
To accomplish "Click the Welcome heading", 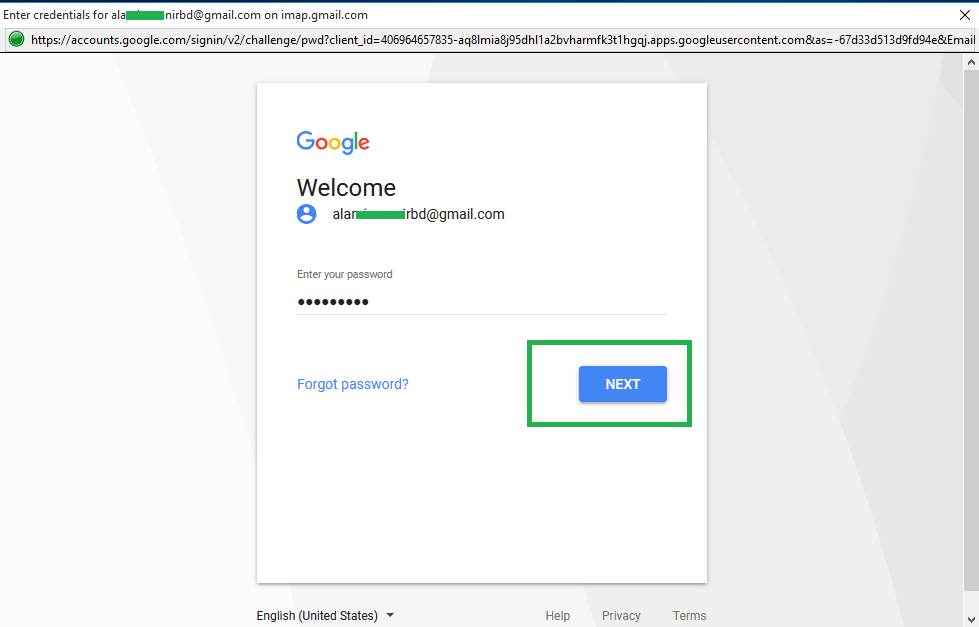I will 347,187.
